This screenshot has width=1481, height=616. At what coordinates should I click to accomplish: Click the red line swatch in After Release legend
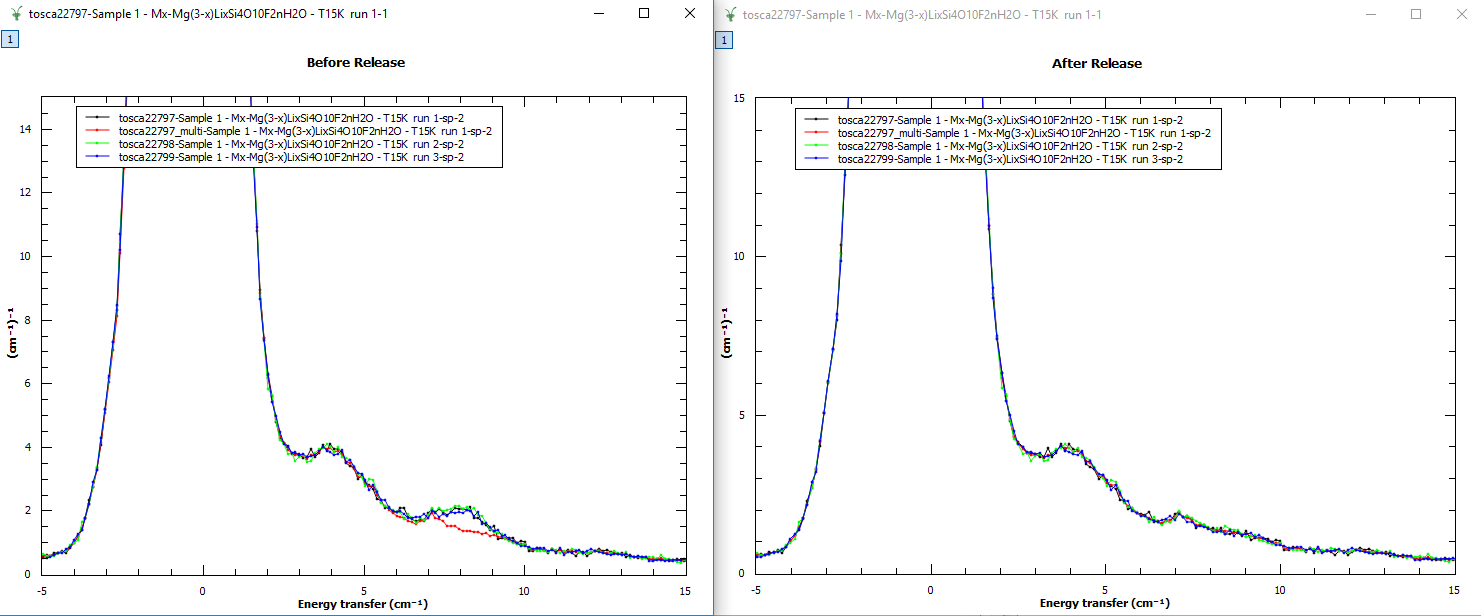pos(815,132)
